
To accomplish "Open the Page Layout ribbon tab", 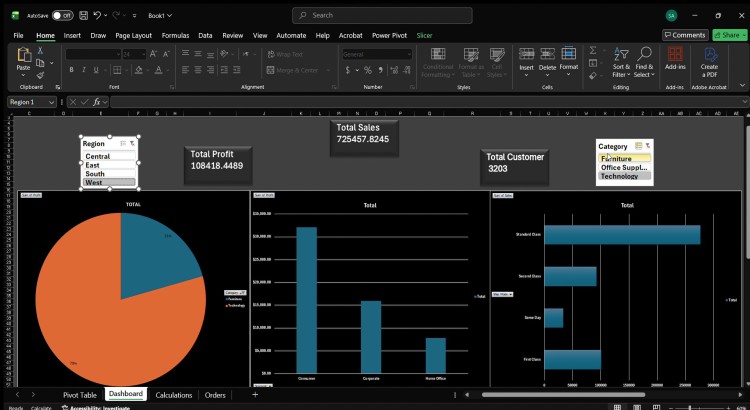I will (x=133, y=35).
